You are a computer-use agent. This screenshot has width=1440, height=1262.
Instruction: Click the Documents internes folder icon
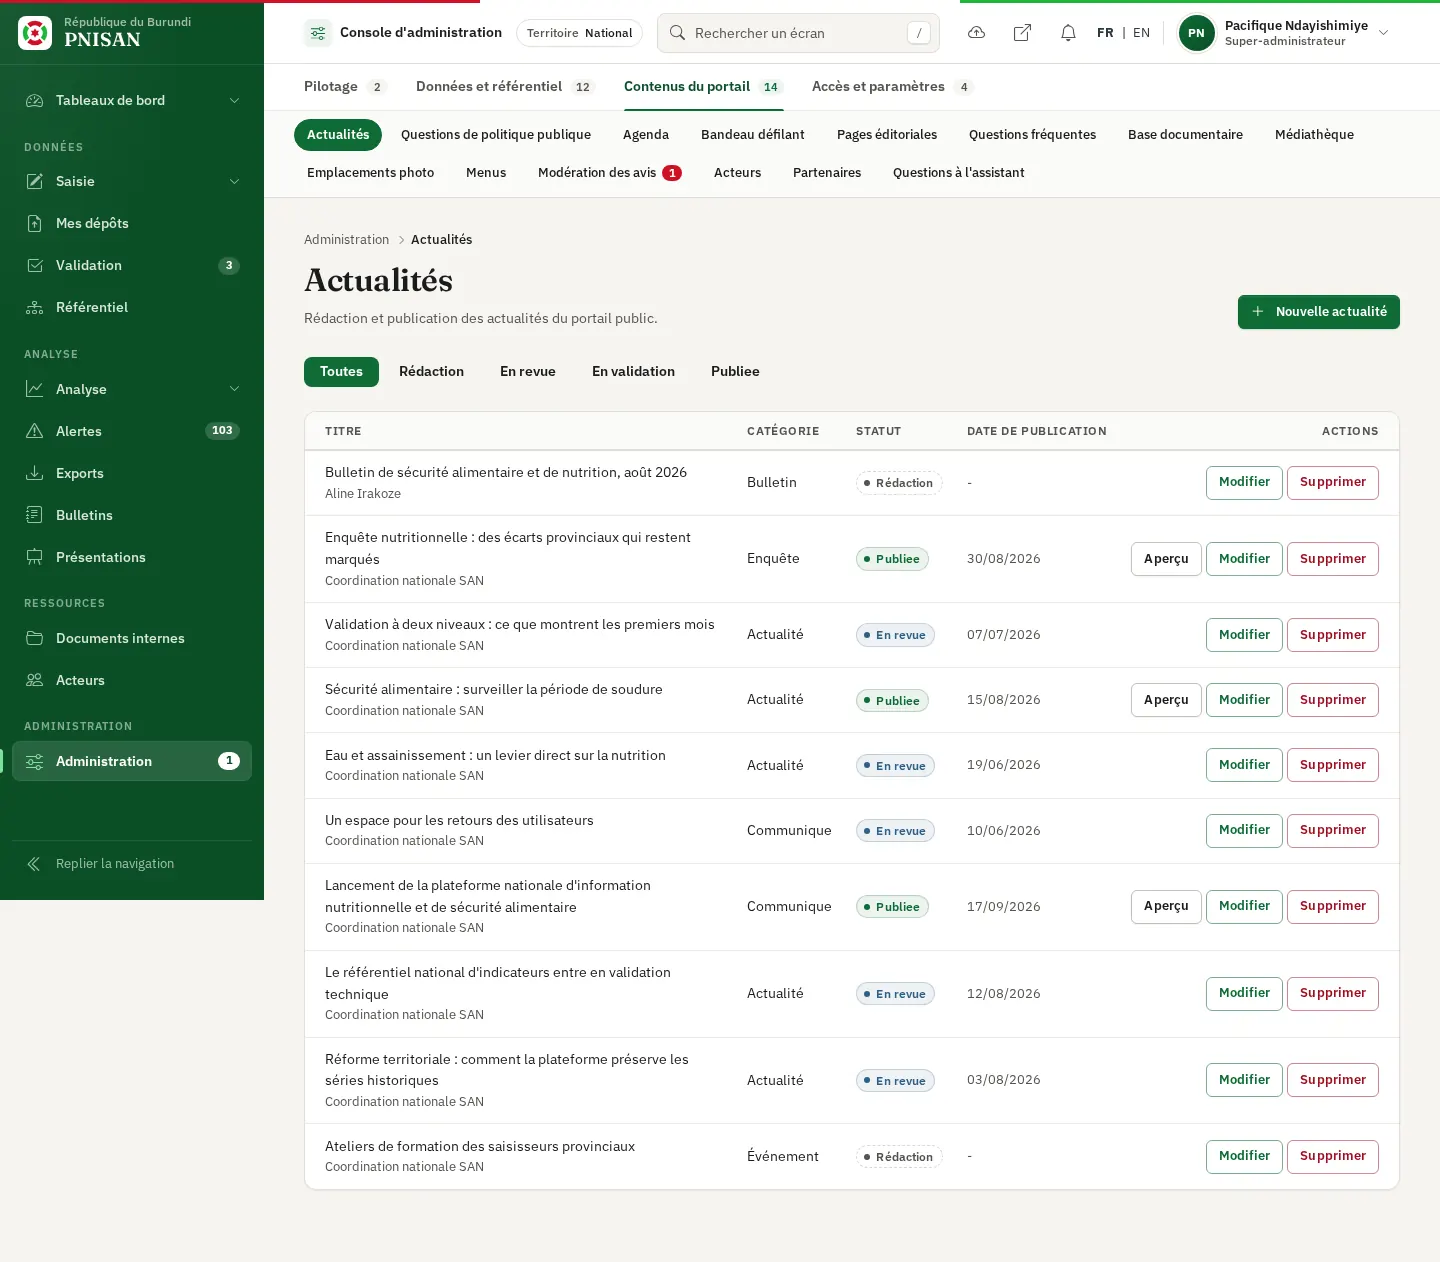(35, 638)
